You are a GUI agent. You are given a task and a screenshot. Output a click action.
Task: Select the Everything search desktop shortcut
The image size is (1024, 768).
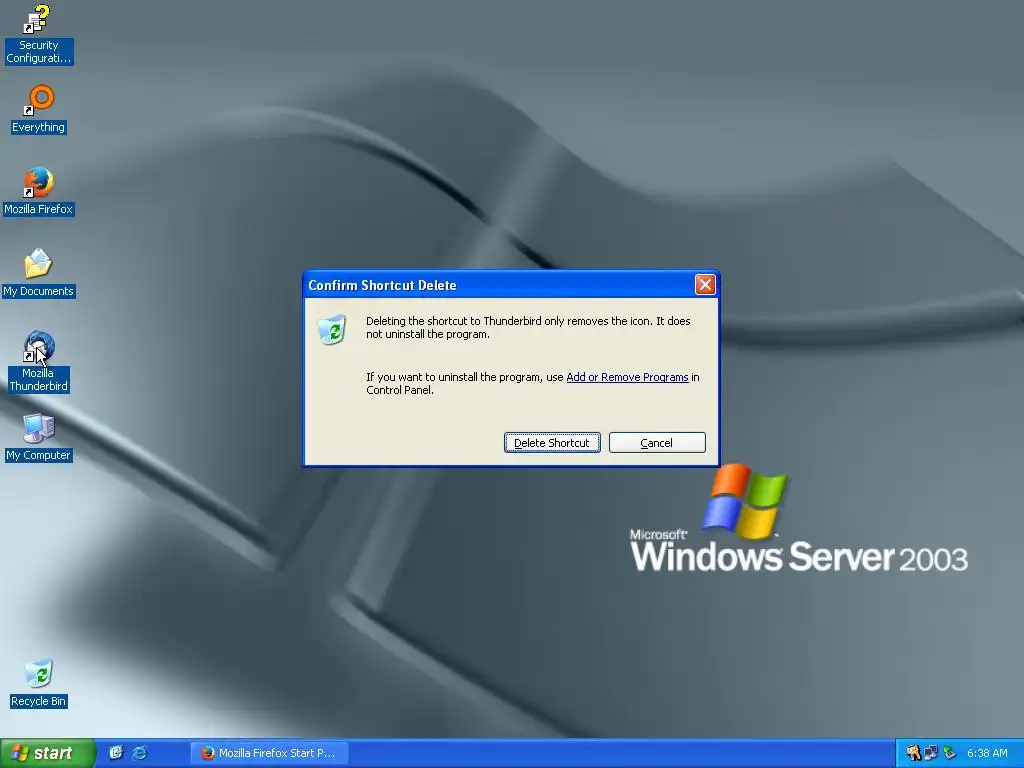click(x=39, y=110)
